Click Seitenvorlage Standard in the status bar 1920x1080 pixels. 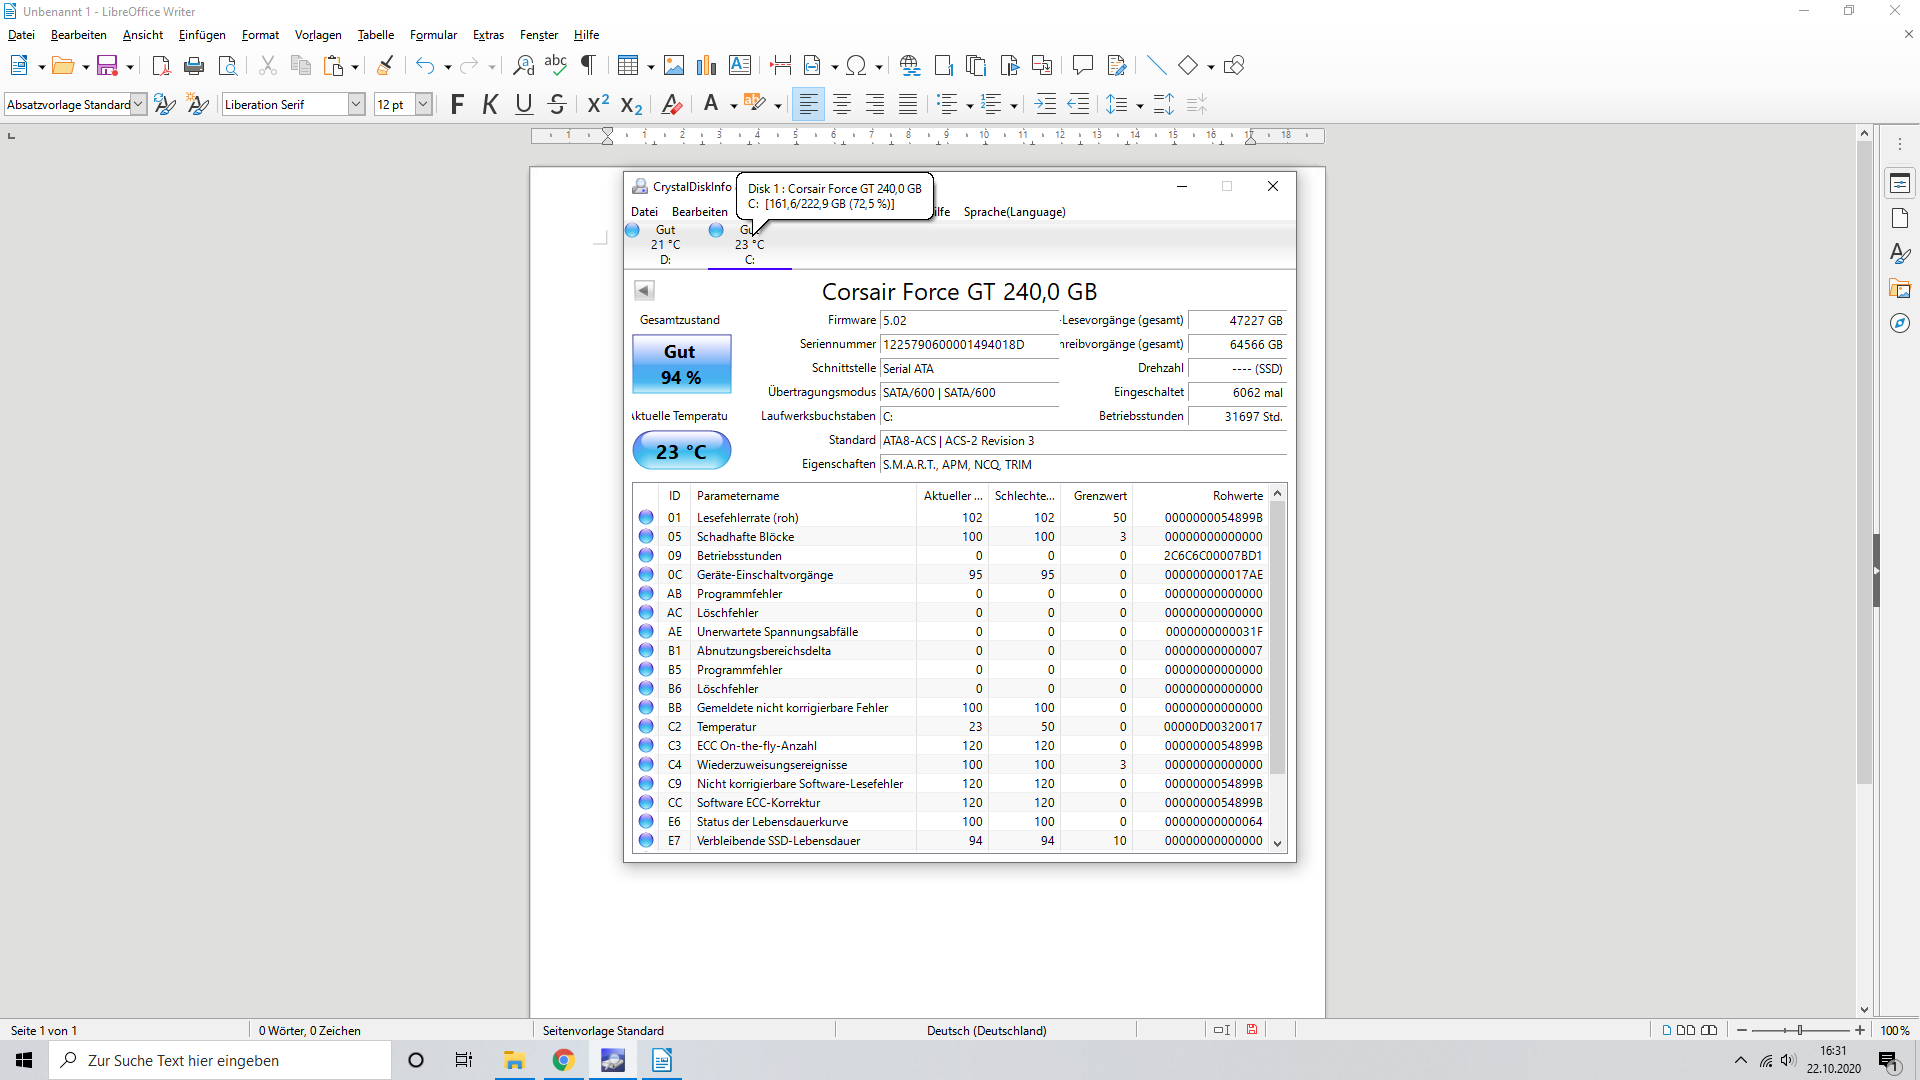tap(603, 1030)
